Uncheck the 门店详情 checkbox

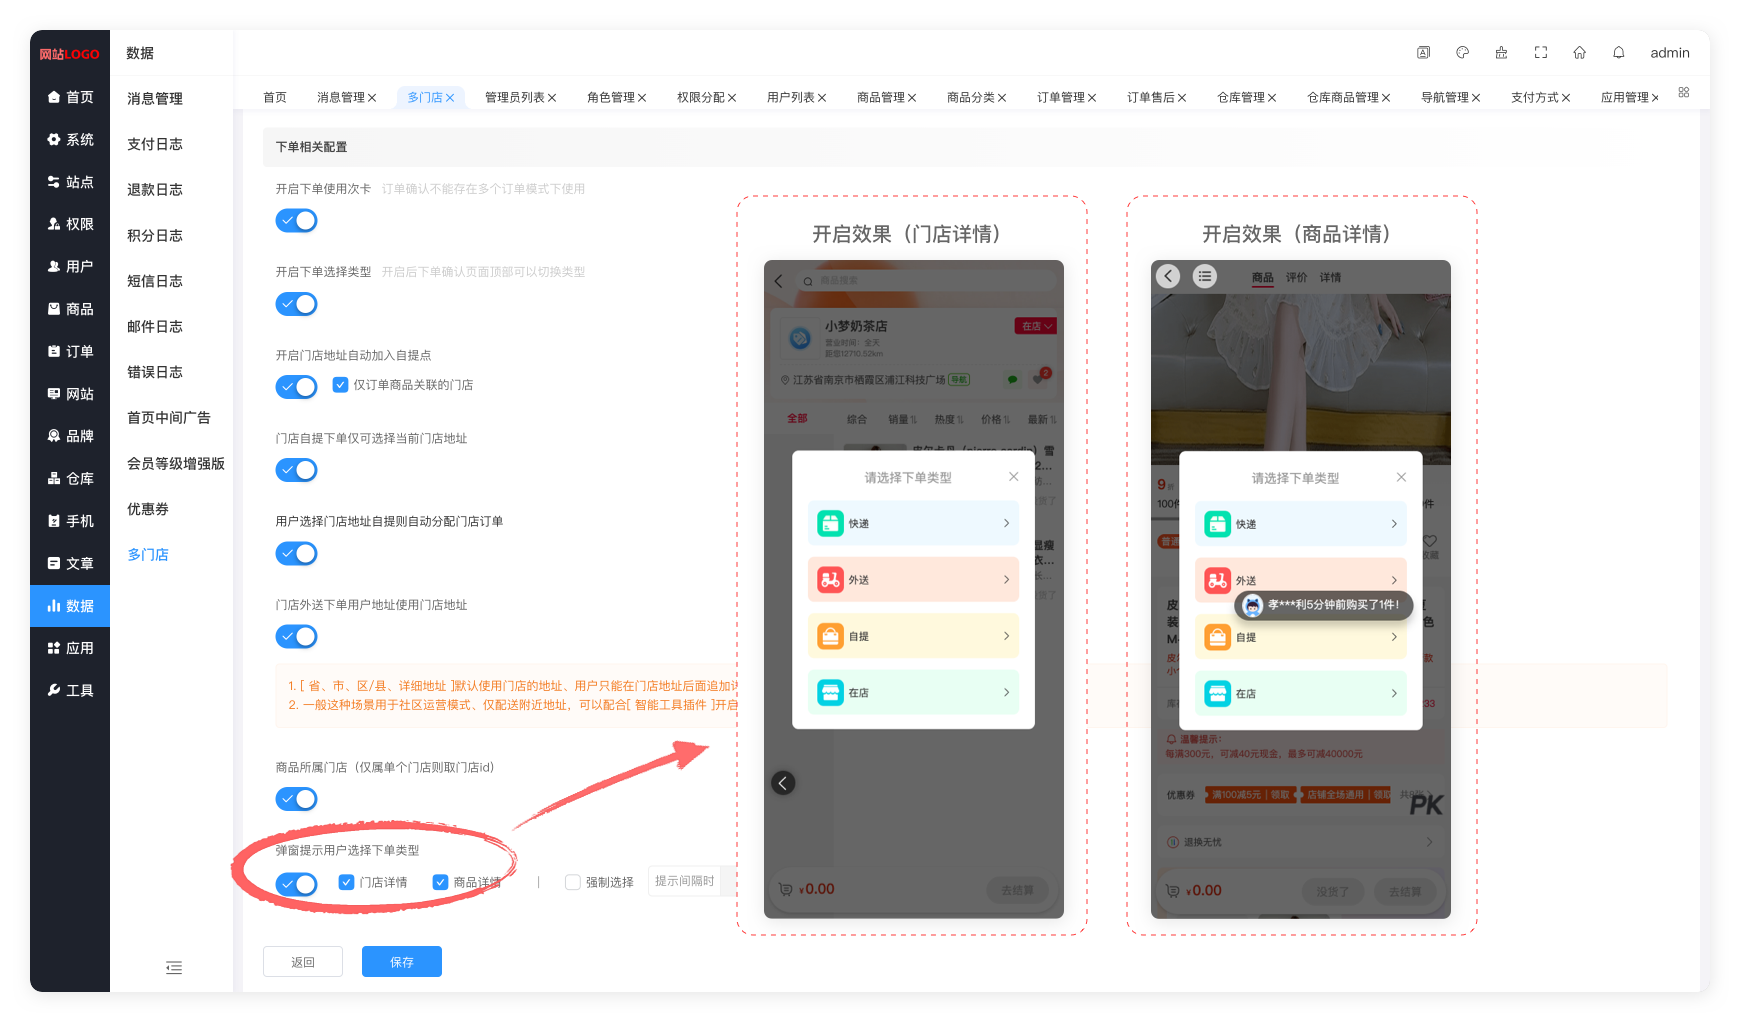click(x=347, y=882)
